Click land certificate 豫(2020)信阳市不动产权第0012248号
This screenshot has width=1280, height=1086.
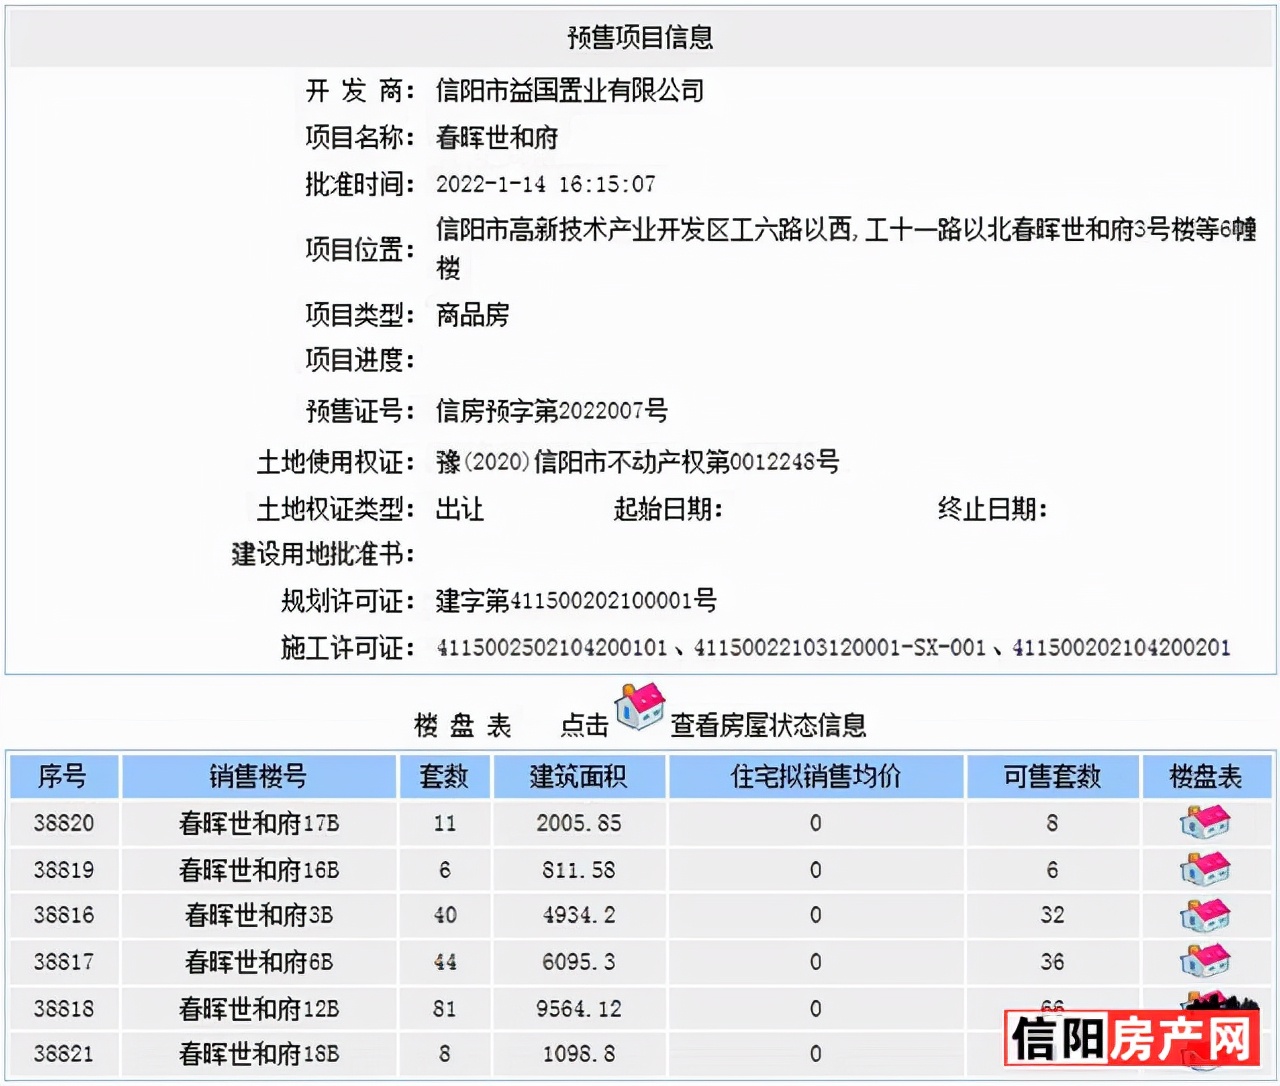pyautogui.click(x=637, y=462)
